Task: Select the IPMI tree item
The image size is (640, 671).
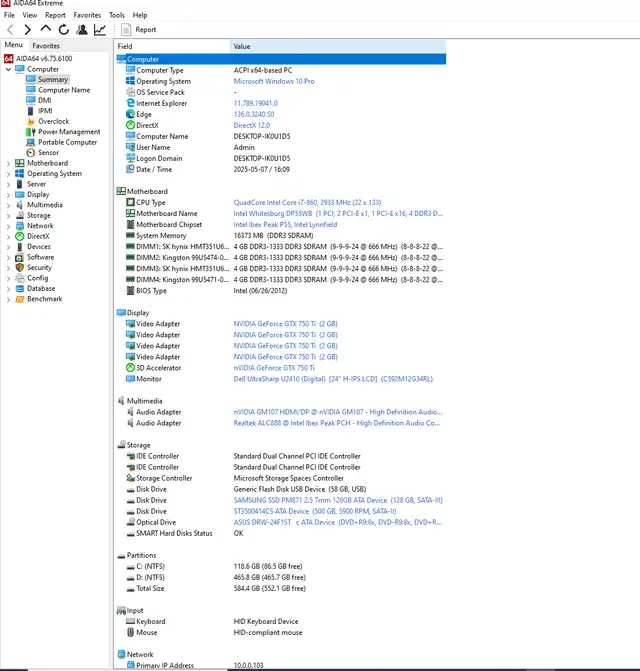Action: click(x=39, y=110)
